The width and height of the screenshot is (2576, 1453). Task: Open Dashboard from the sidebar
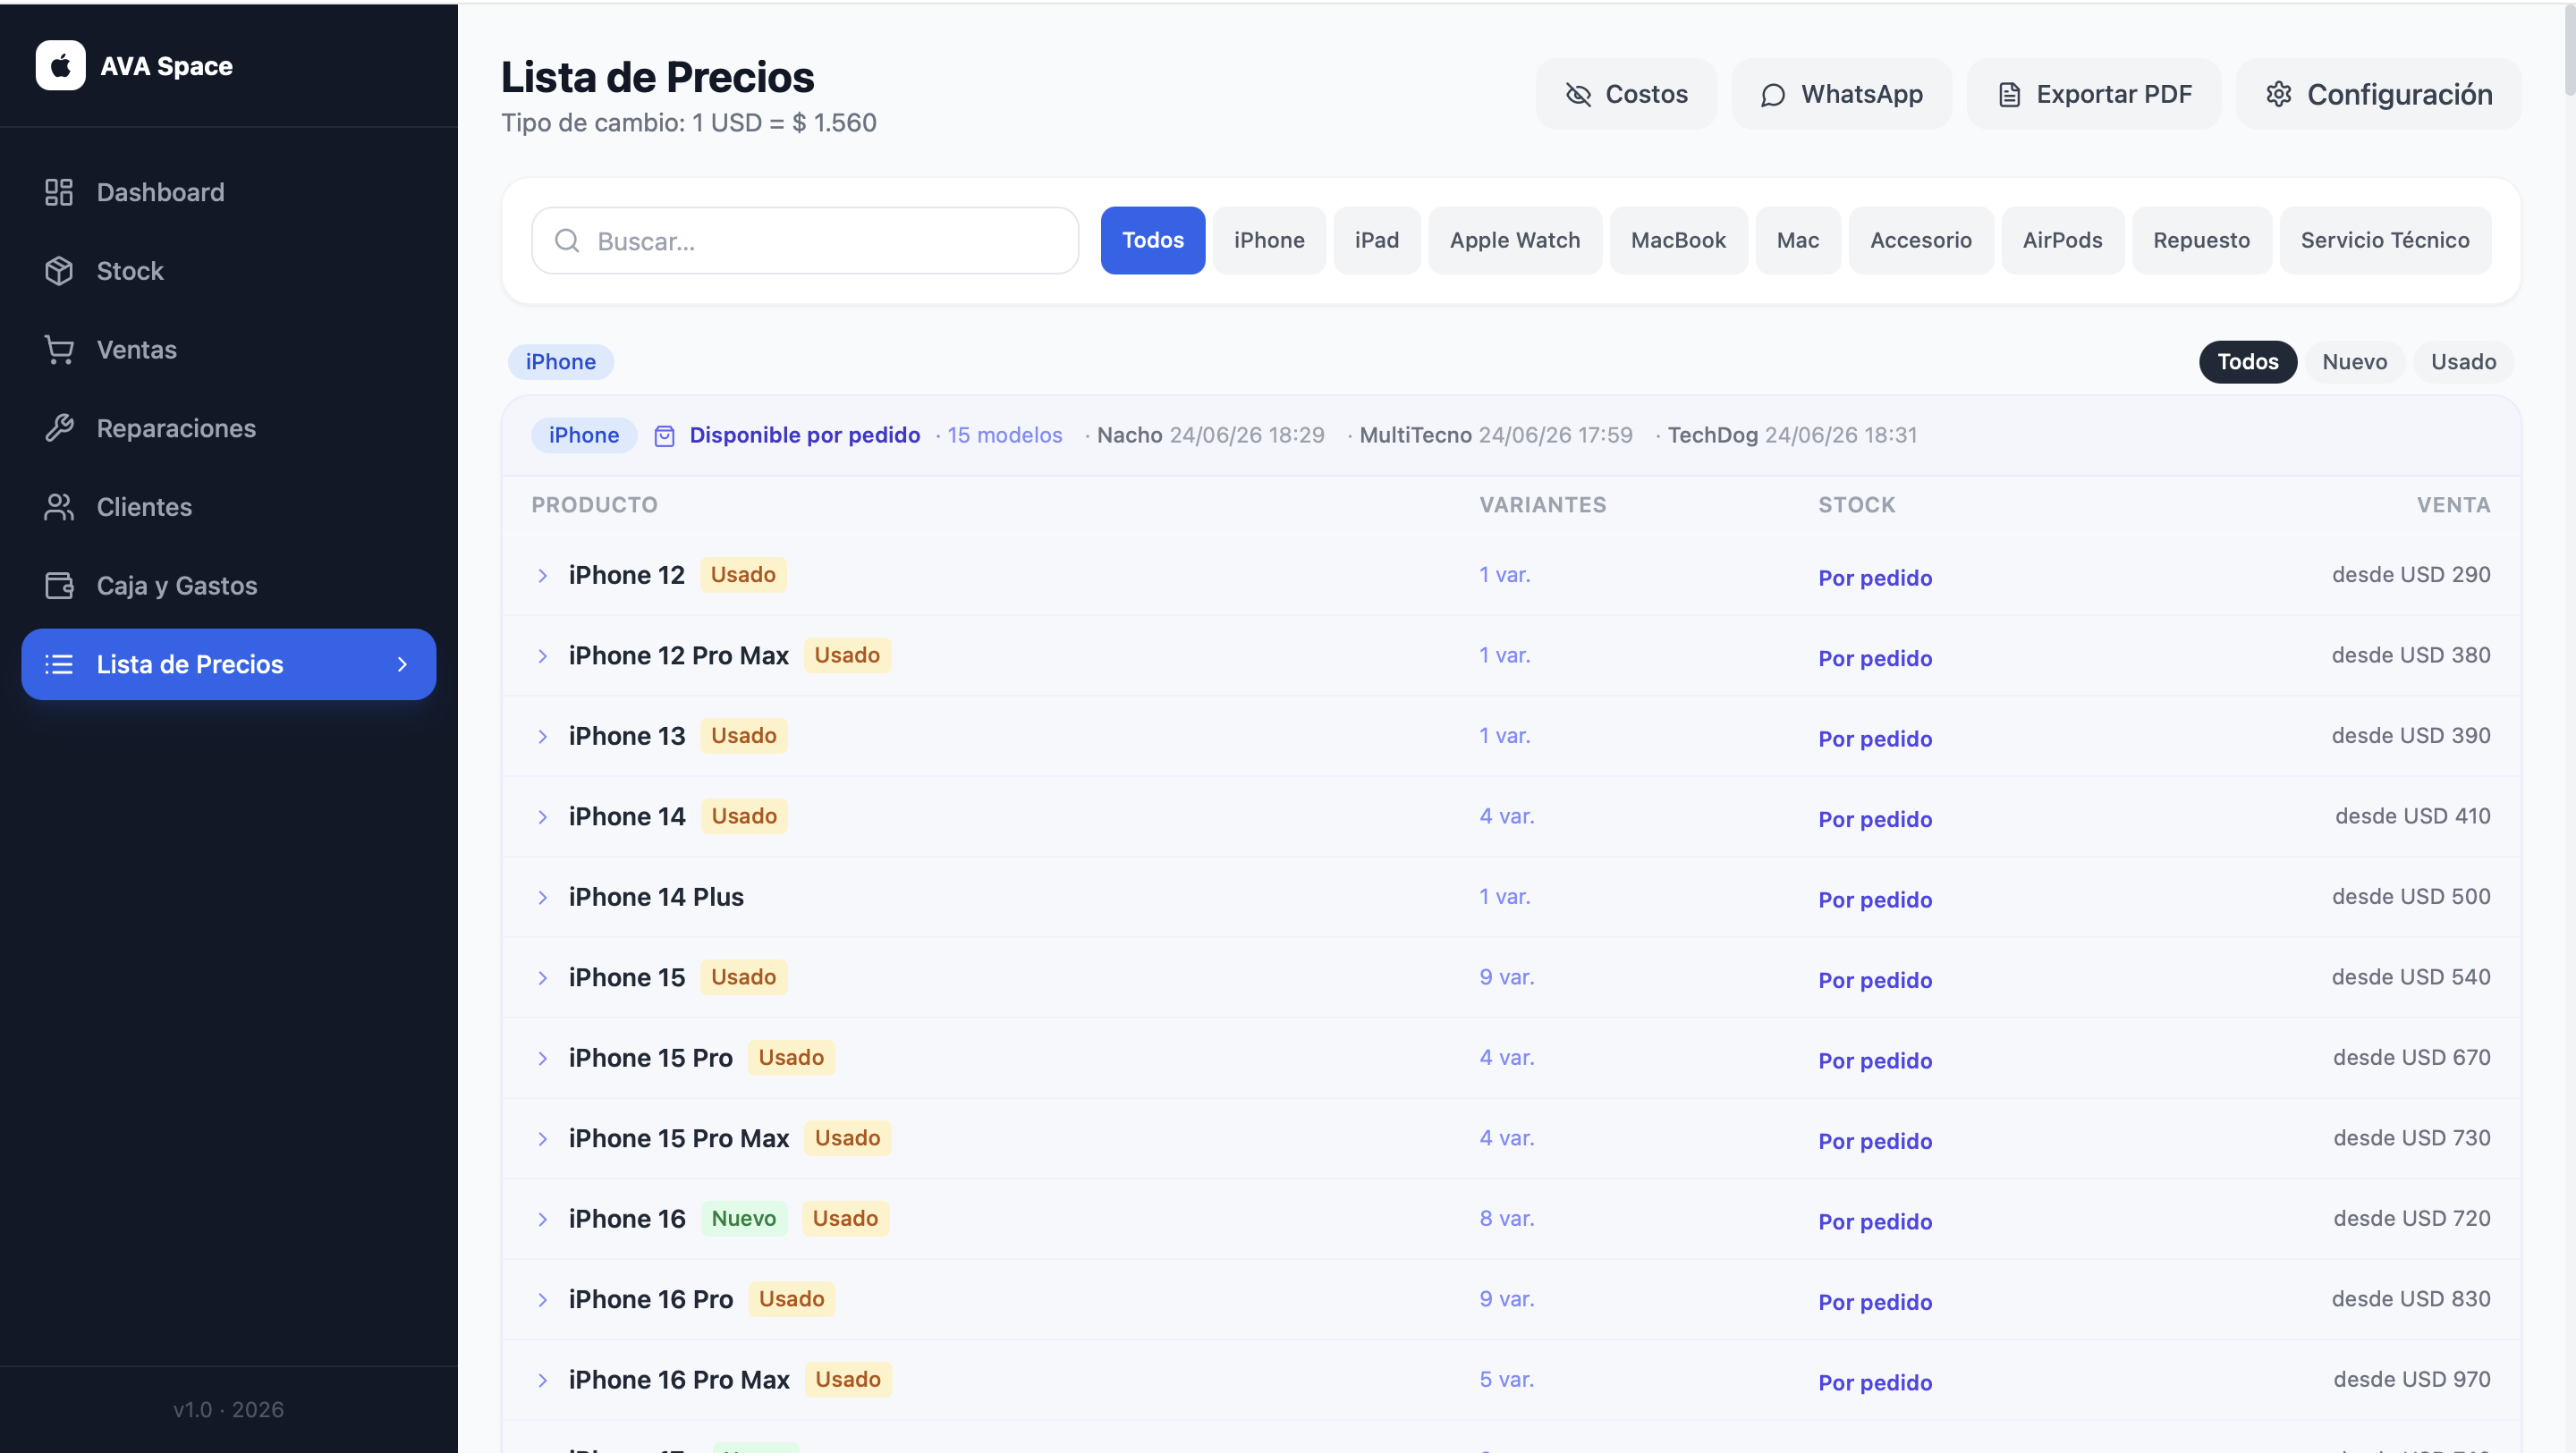tap(228, 192)
